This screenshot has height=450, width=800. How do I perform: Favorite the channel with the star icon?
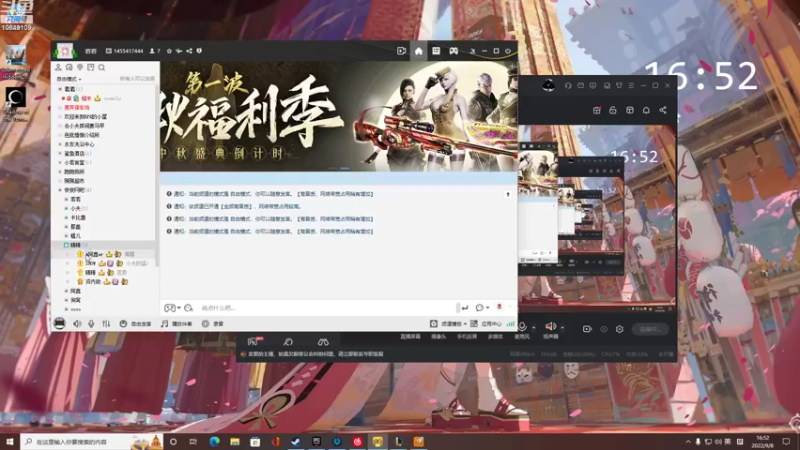169,51
